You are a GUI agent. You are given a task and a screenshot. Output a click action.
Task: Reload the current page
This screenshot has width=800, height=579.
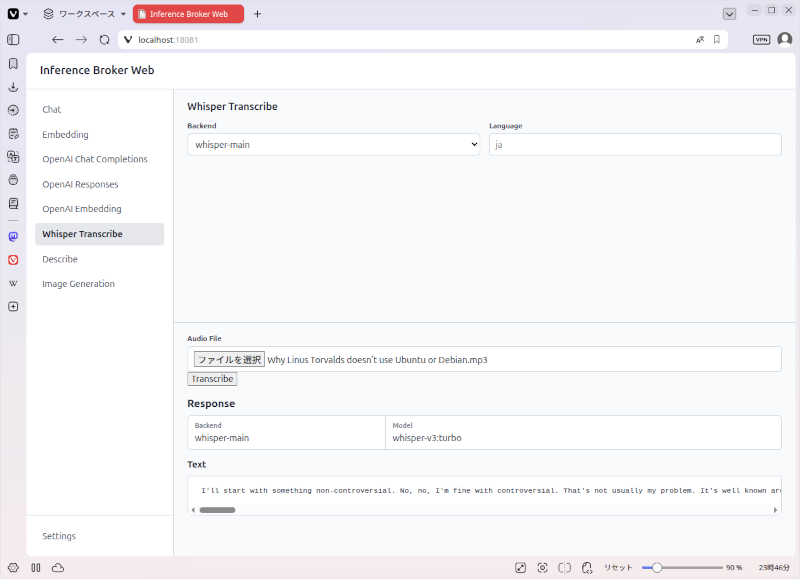[105, 40]
